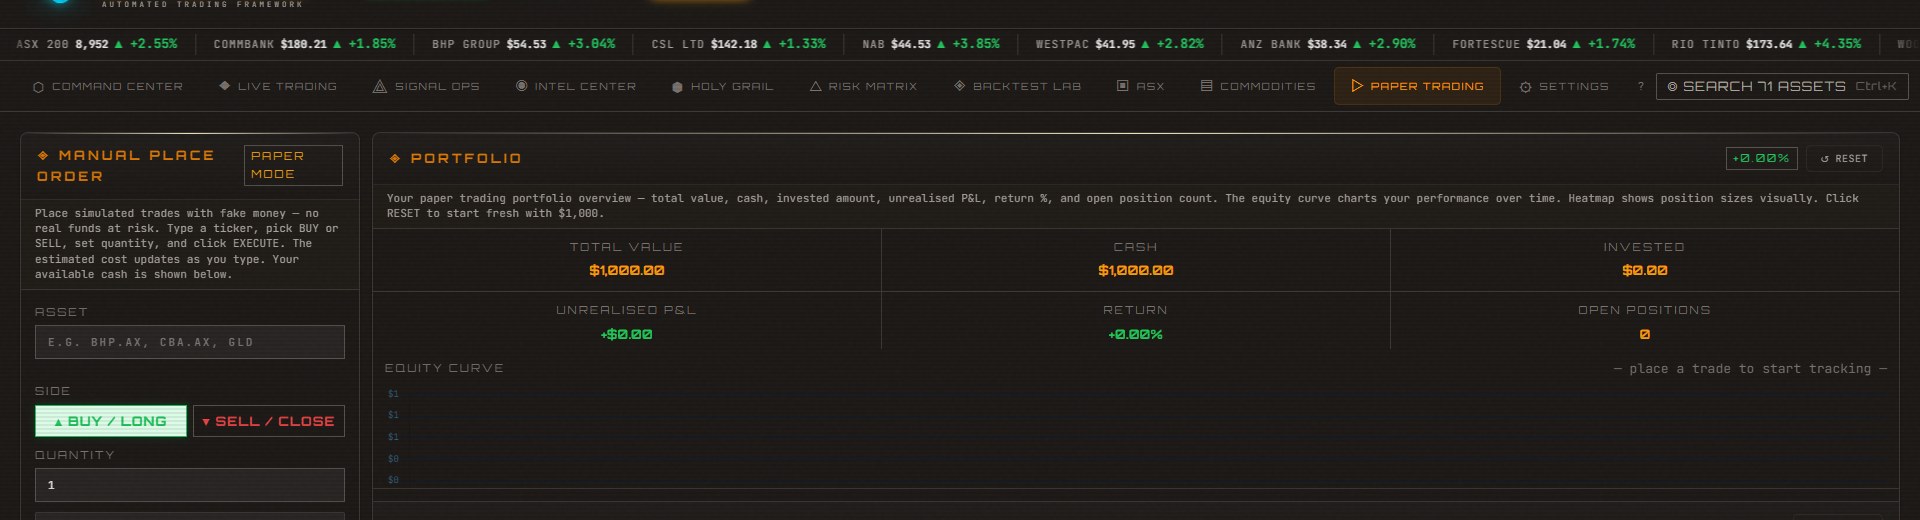Click the Backtest Lab diamond icon
The height and width of the screenshot is (520, 1920).
click(959, 86)
